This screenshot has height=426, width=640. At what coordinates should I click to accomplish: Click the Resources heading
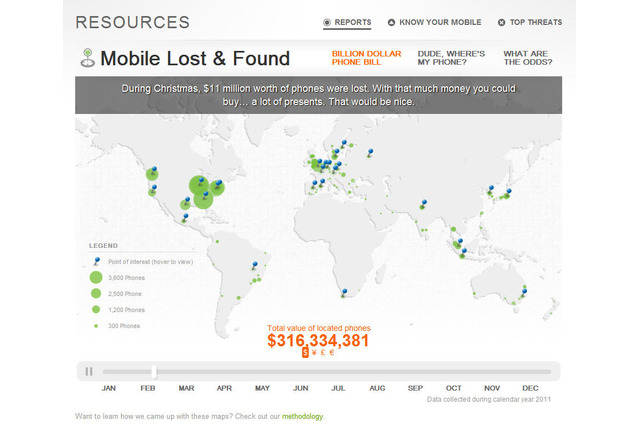pyautogui.click(x=132, y=22)
